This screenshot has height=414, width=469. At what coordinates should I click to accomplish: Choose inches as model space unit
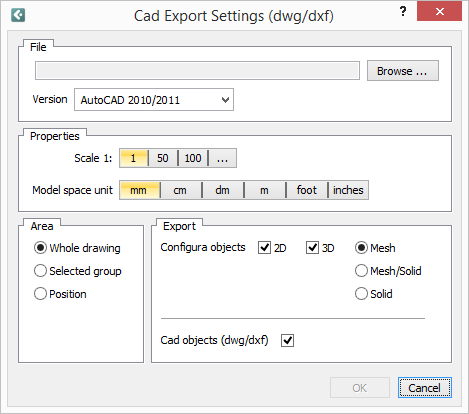(348, 190)
